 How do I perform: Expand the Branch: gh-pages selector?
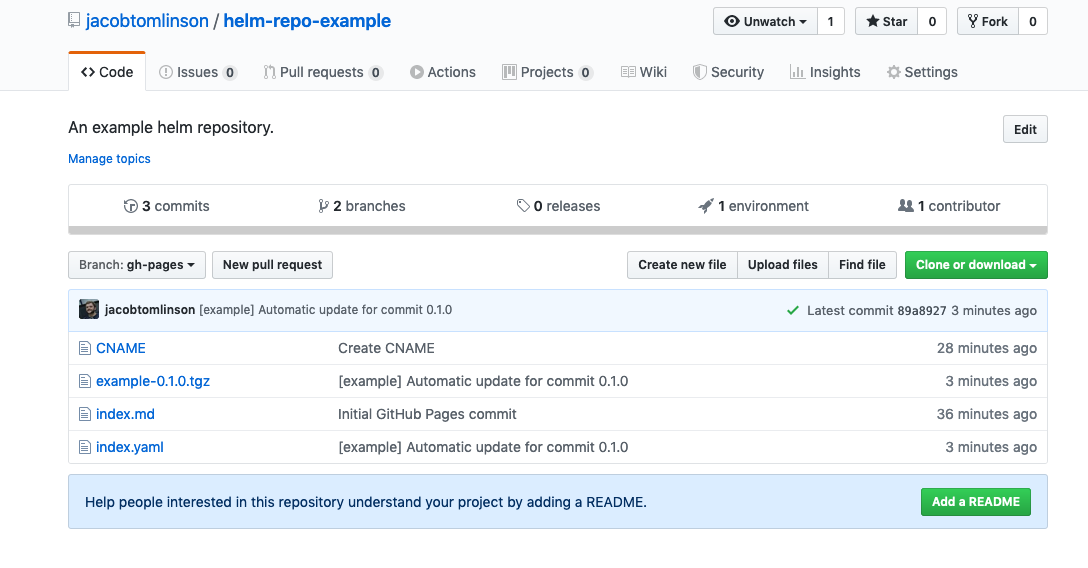tap(137, 265)
